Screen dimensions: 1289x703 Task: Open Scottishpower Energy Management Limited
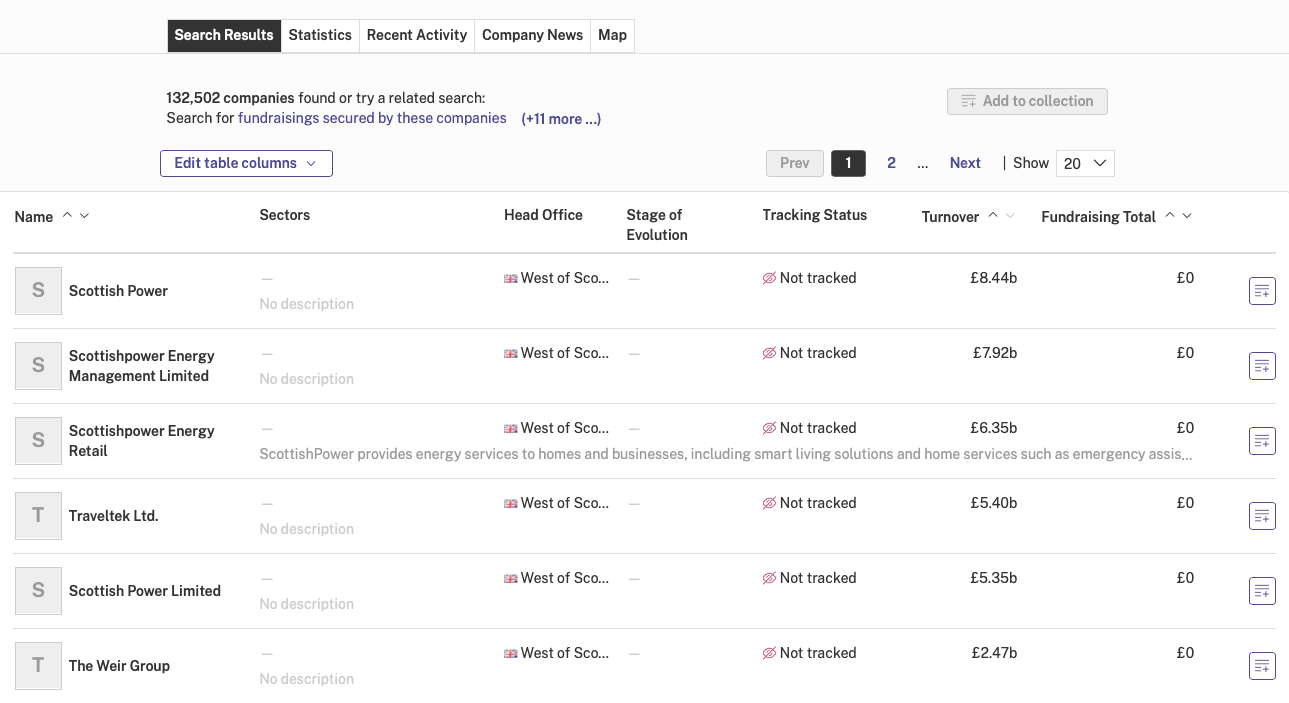pyautogui.click(x=142, y=366)
